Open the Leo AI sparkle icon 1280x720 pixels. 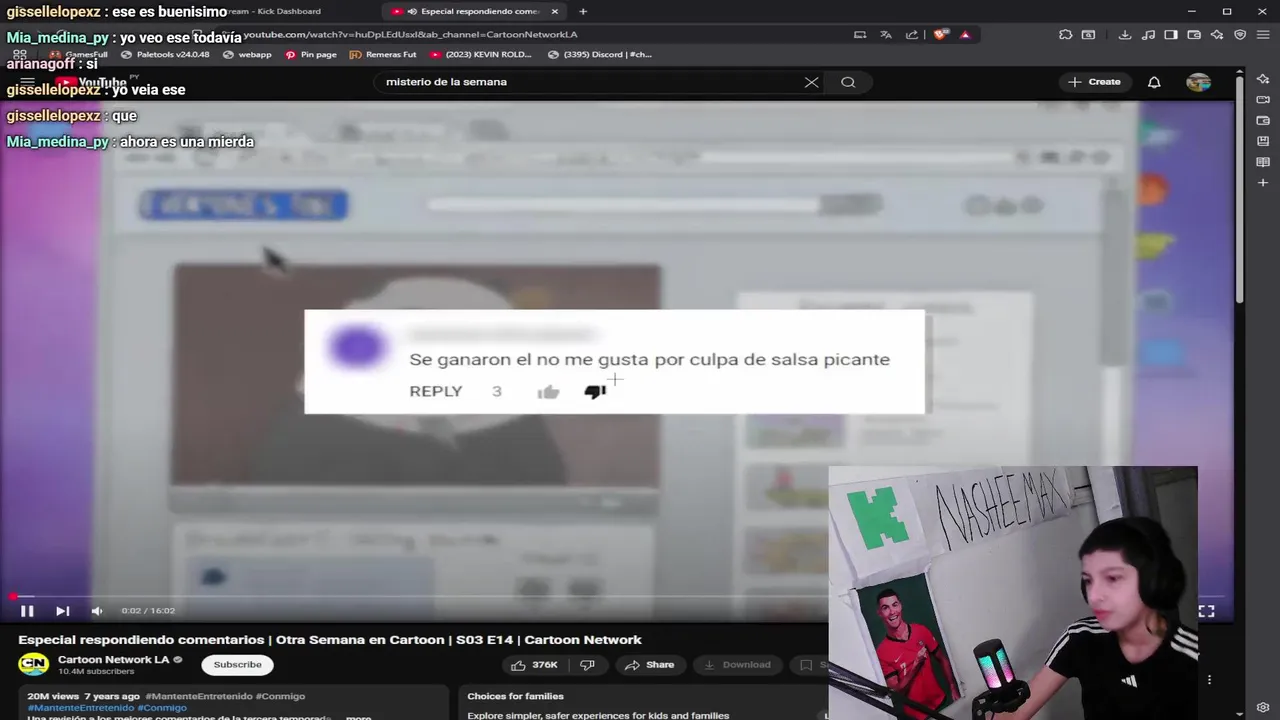click(x=1217, y=34)
